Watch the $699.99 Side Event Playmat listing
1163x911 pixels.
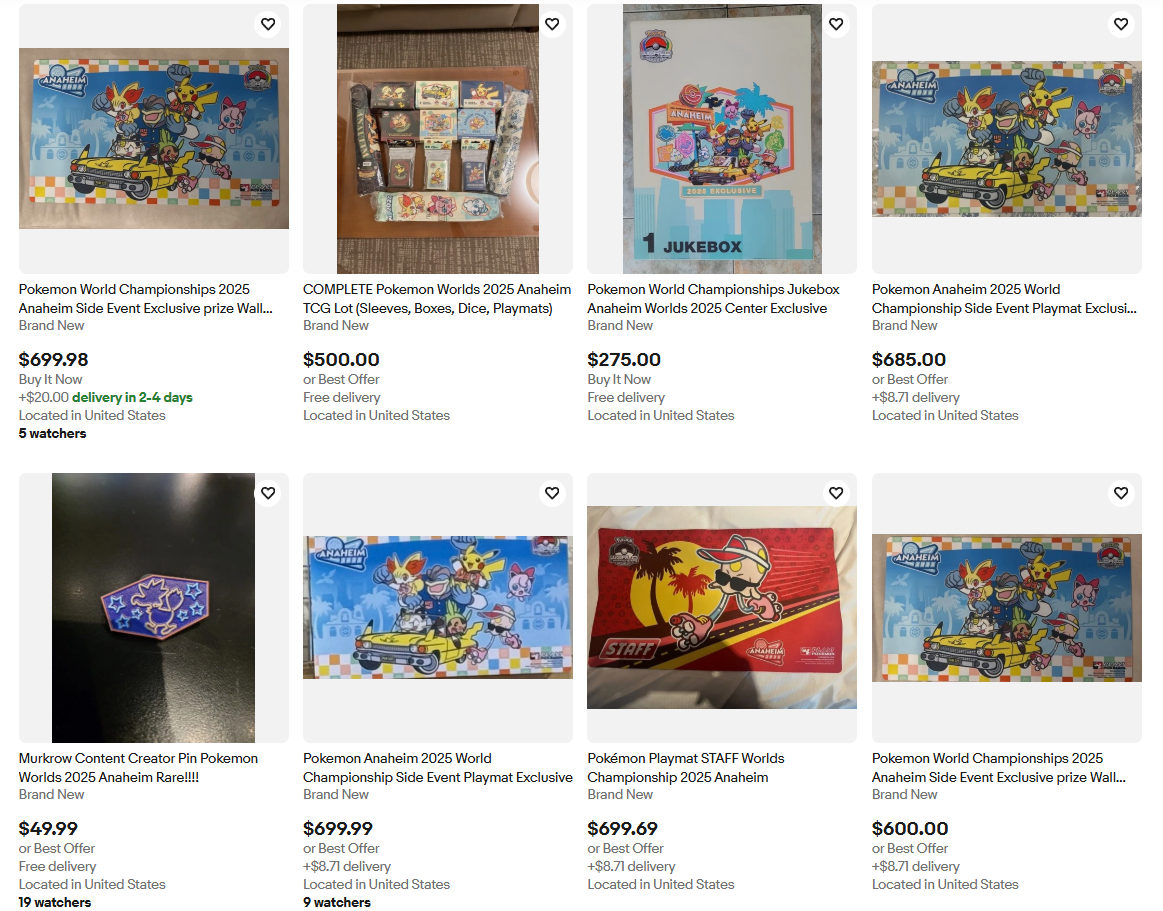pyautogui.click(x=552, y=493)
